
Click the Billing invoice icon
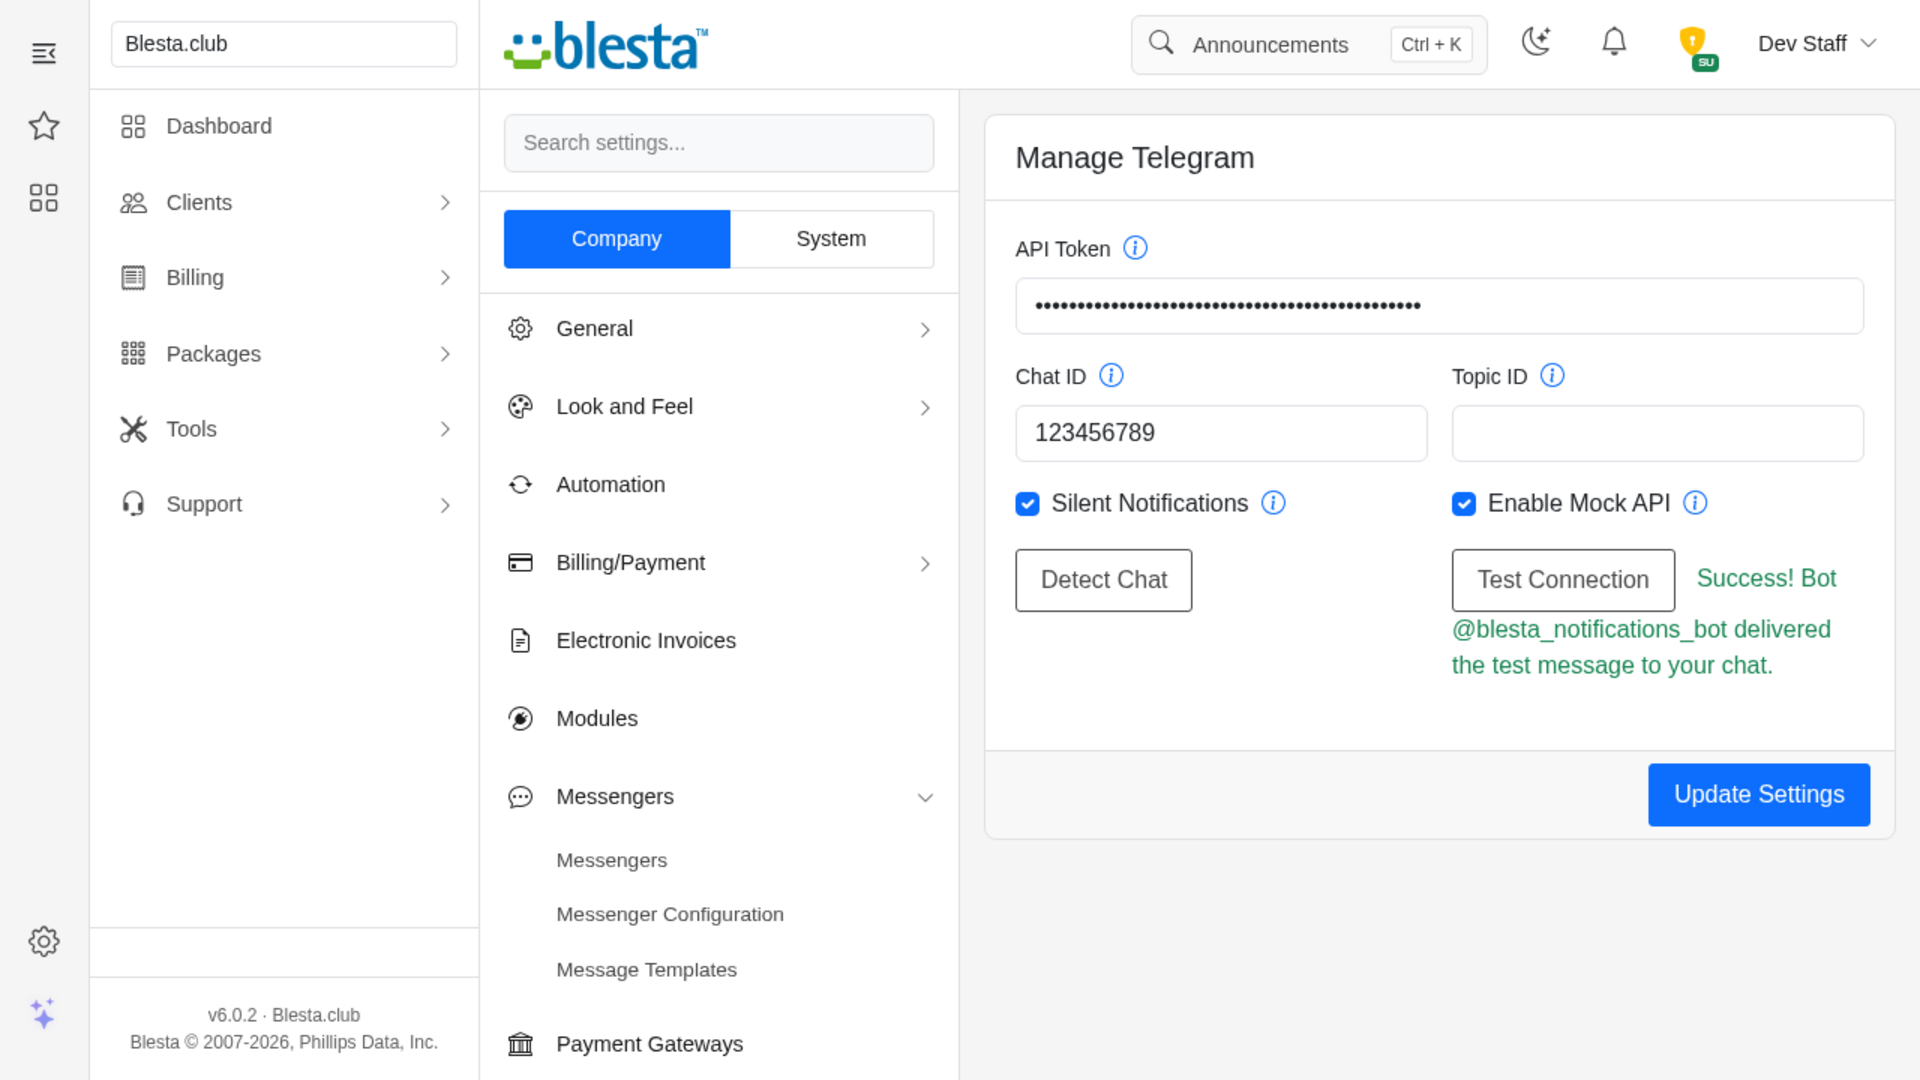133,278
